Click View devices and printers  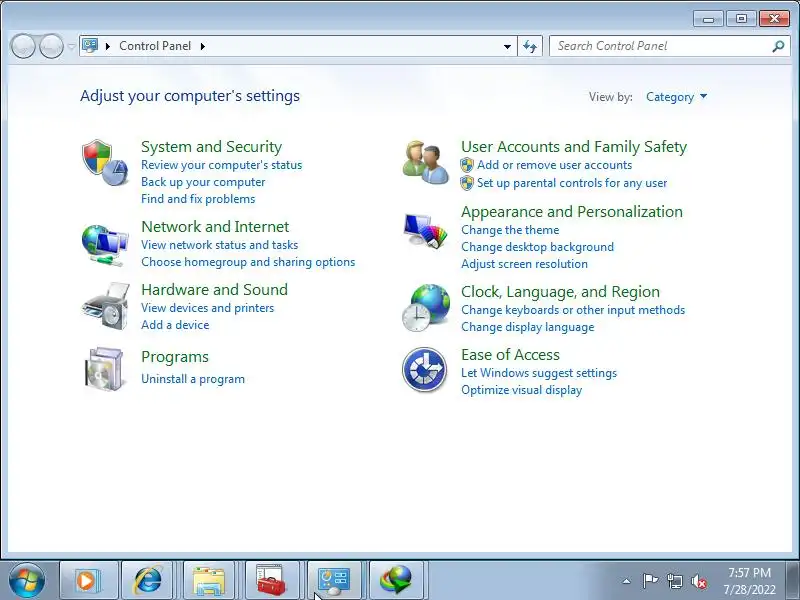click(208, 308)
